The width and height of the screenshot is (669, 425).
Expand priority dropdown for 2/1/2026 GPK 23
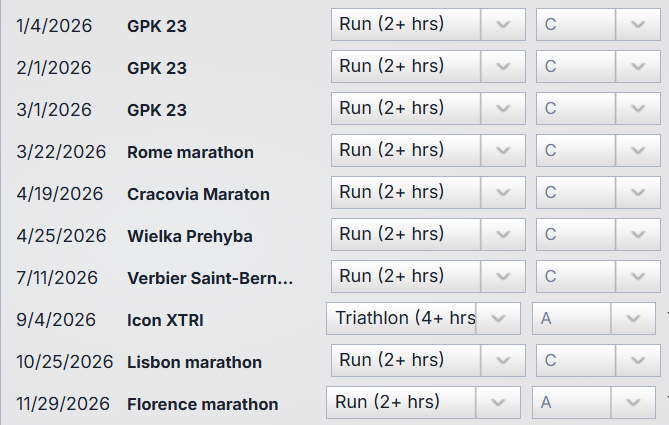(x=636, y=67)
